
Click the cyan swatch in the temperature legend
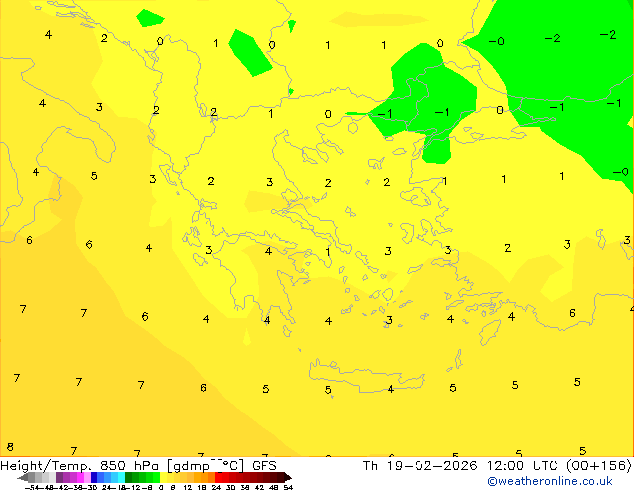pos(121,477)
